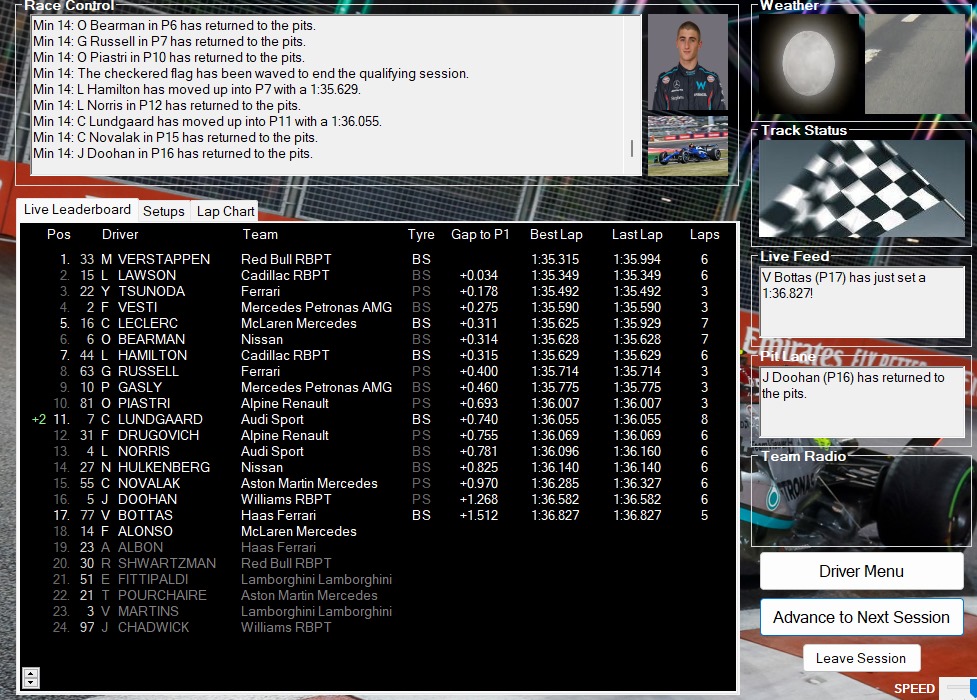The width and height of the screenshot is (977, 700).
Task: Select C LUNDGAARD row
Action: (378, 420)
